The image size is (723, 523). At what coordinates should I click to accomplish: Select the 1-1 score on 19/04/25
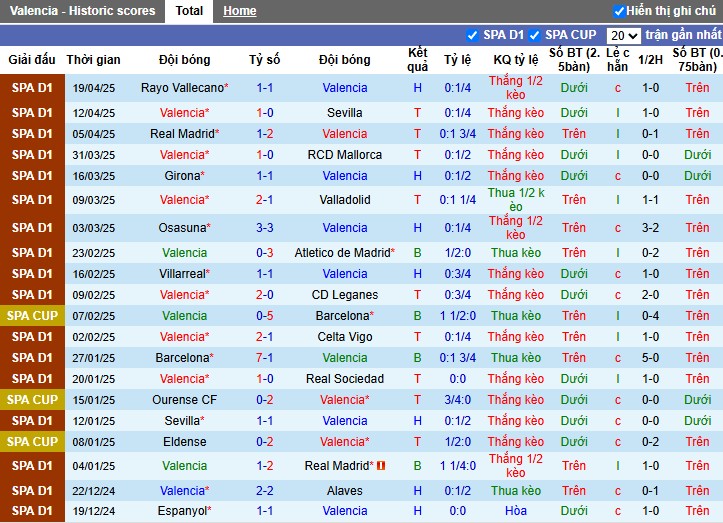coord(265,88)
